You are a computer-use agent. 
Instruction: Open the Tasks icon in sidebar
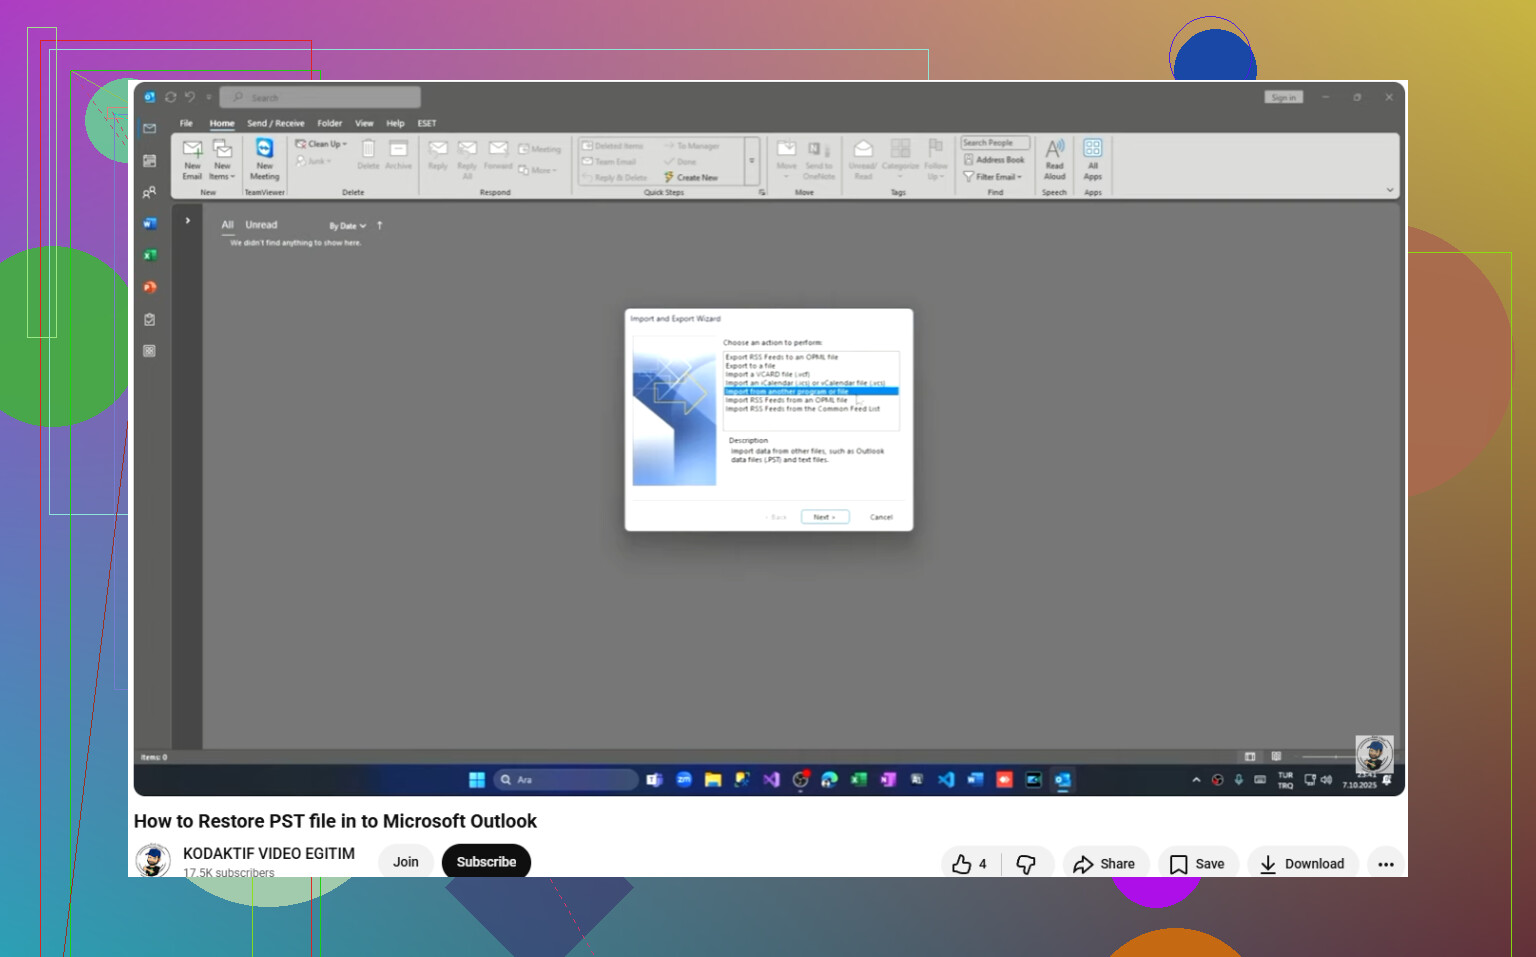[150, 320]
